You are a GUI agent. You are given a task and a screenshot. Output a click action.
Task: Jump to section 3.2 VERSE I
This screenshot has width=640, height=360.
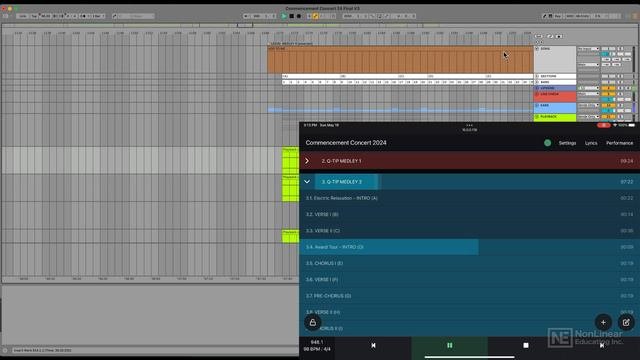click(469, 214)
